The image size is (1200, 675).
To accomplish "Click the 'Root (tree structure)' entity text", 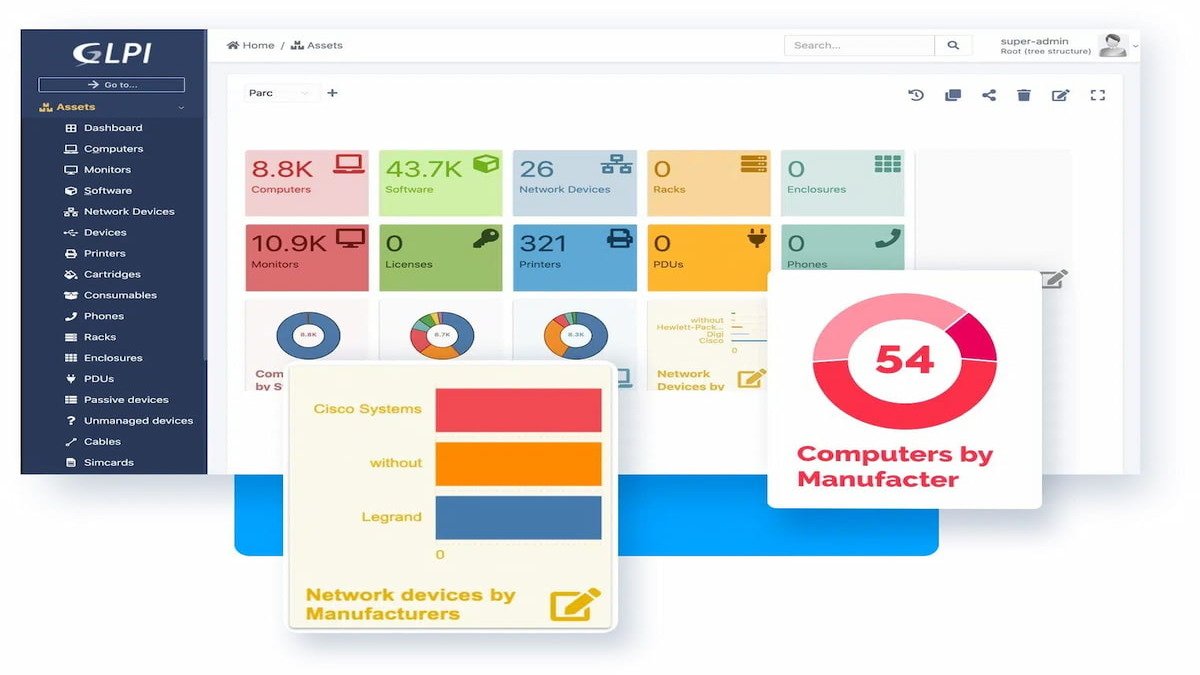I will click(1045, 51).
